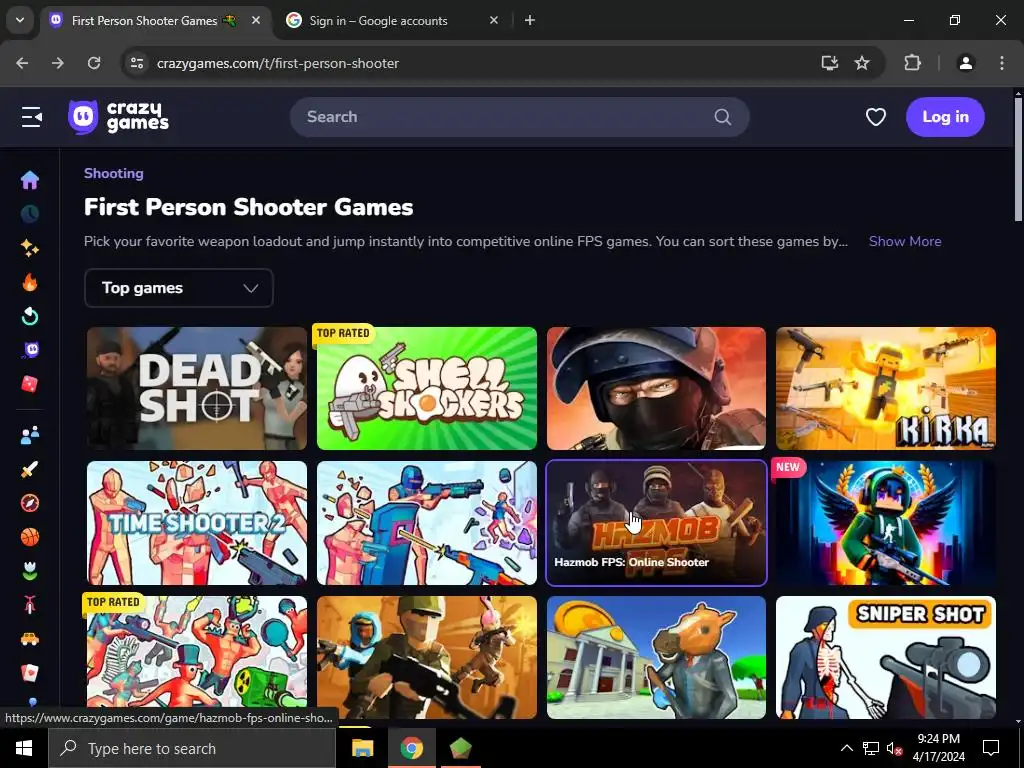Click the Log in button
The width and height of the screenshot is (1024, 768).
coord(945,117)
